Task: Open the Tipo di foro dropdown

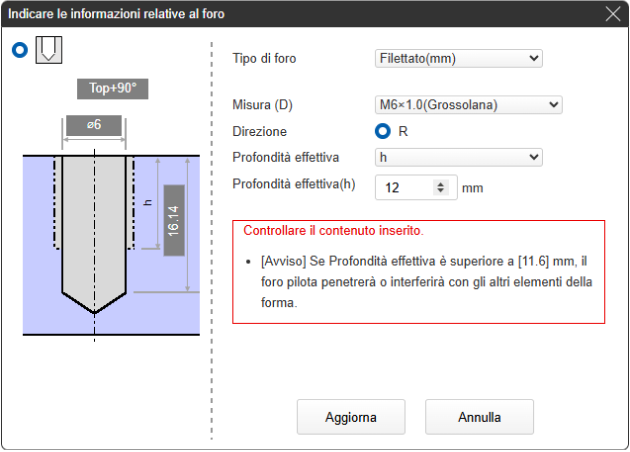Action: (458, 58)
